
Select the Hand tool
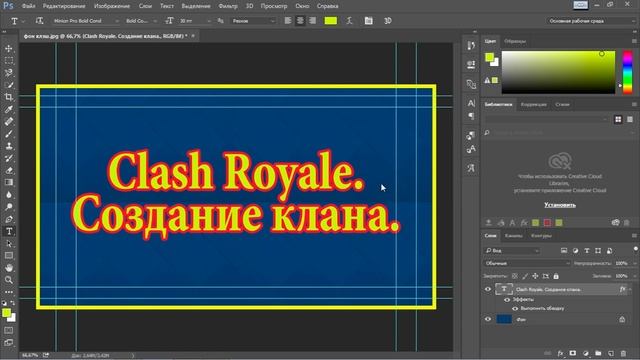tap(9, 268)
